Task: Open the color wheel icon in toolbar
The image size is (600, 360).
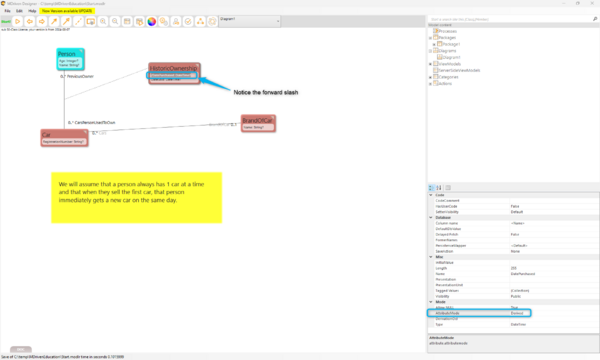Action: pyautogui.click(x=152, y=21)
